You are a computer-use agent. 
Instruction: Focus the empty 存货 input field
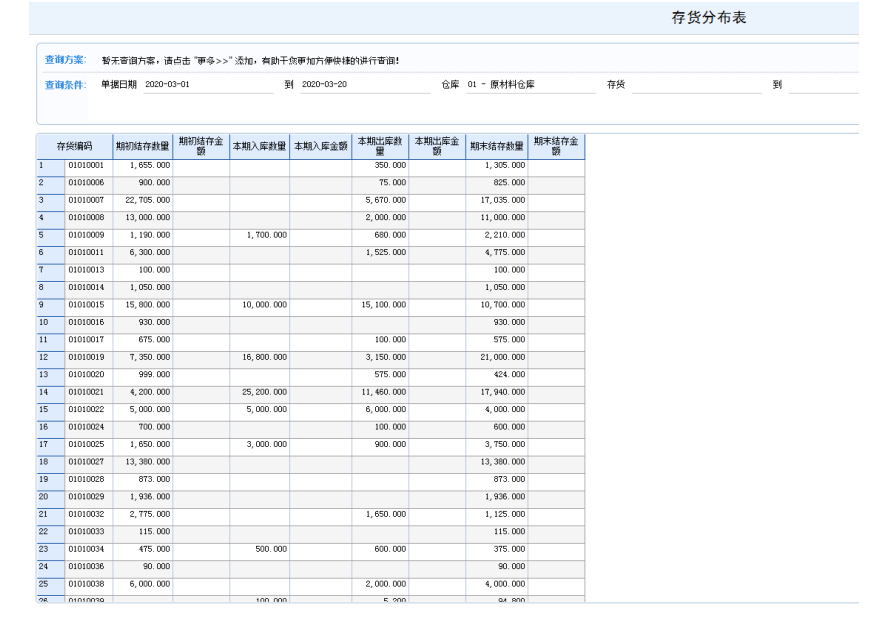[696, 85]
